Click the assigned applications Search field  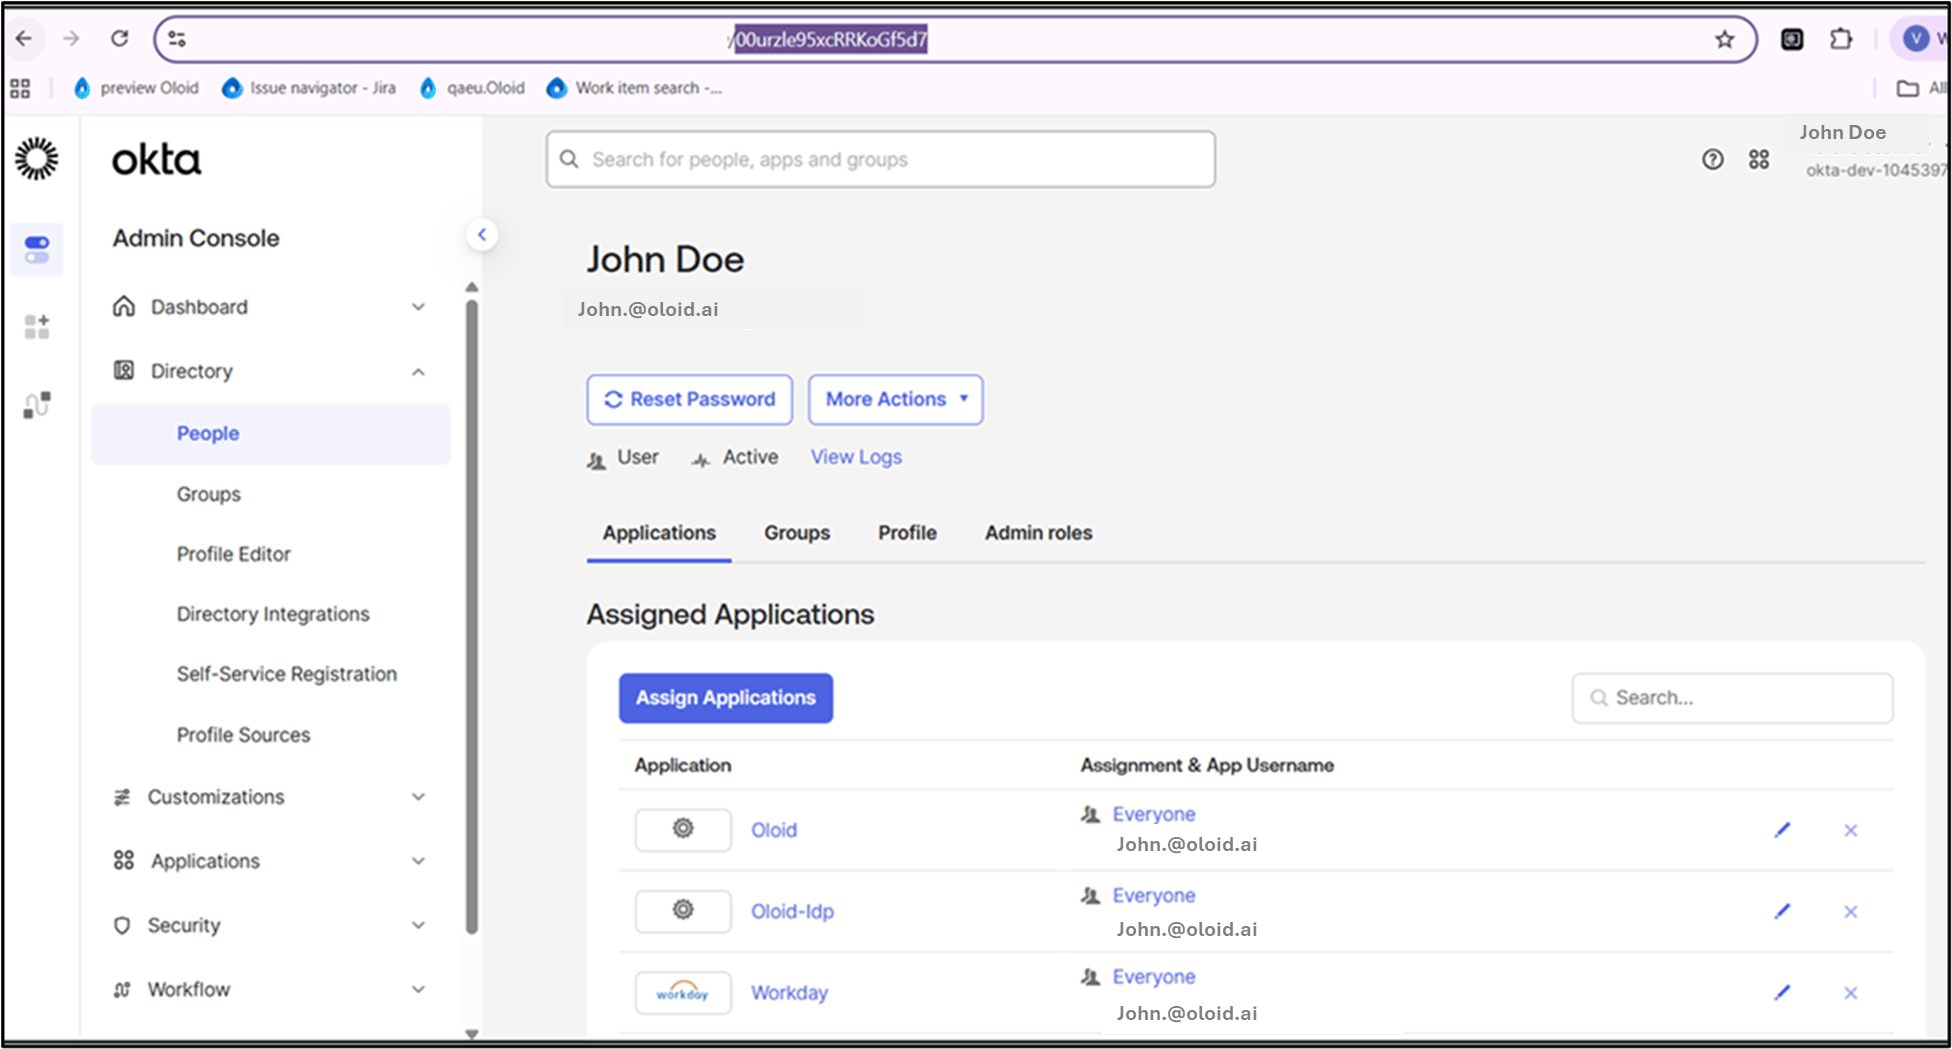[x=1732, y=698]
